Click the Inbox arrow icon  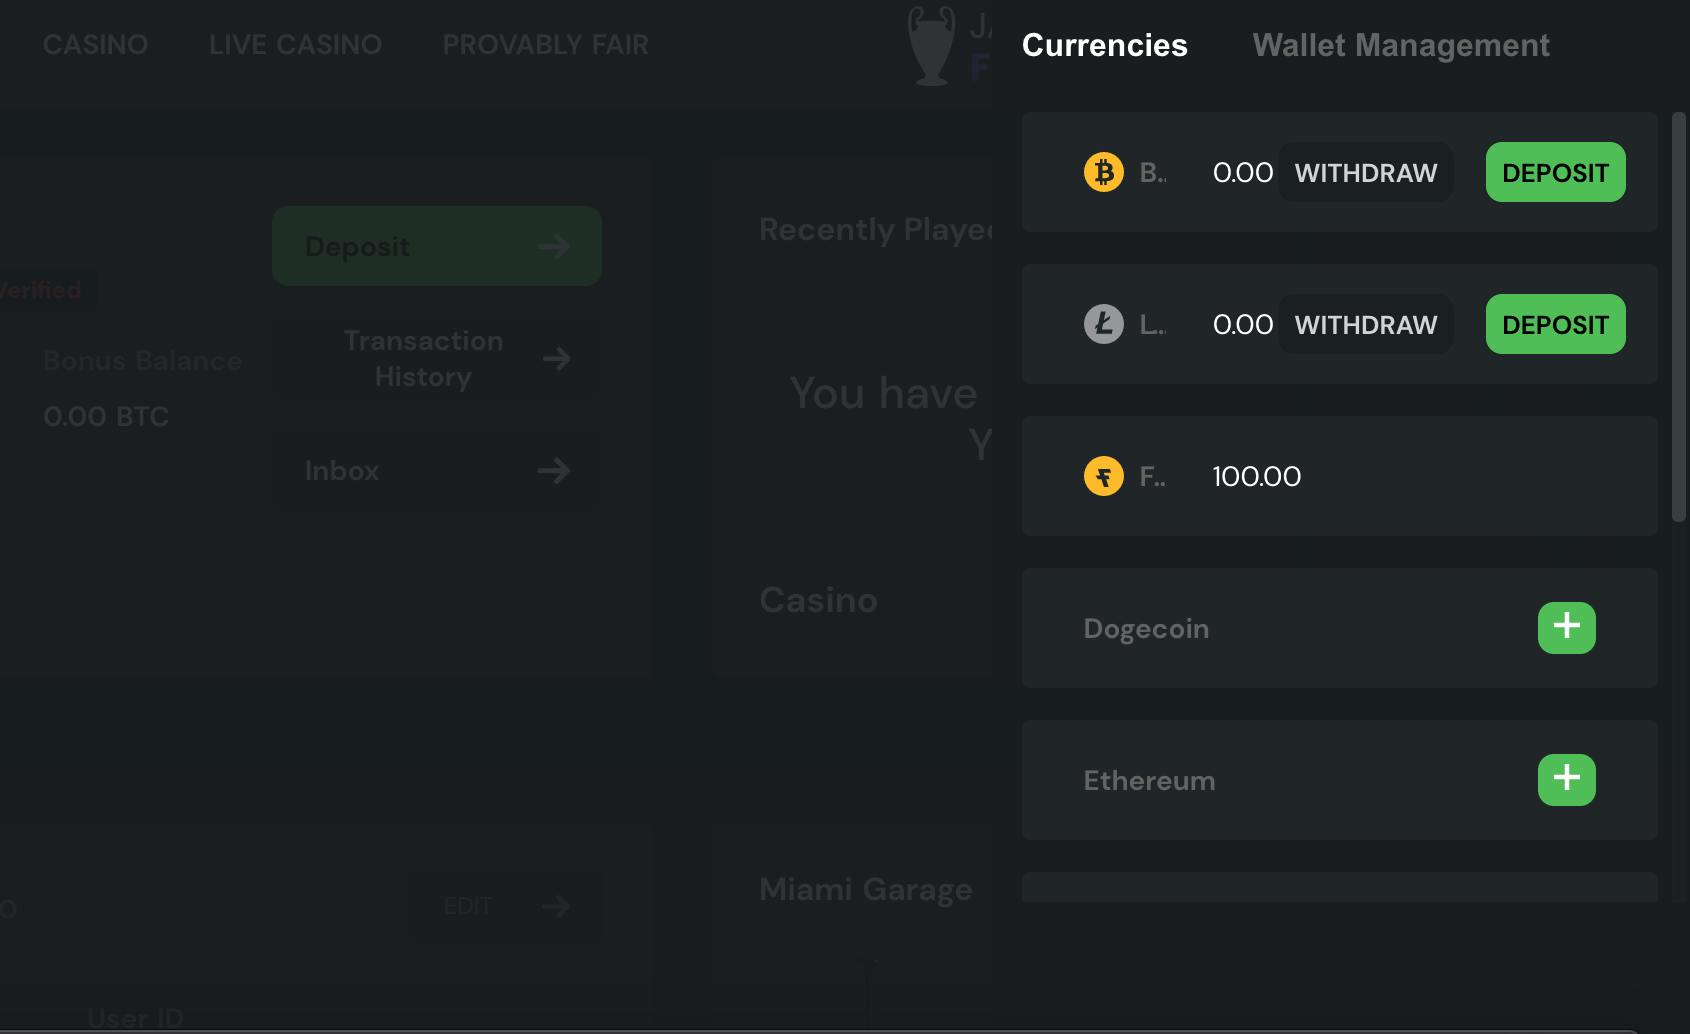tap(553, 470)
